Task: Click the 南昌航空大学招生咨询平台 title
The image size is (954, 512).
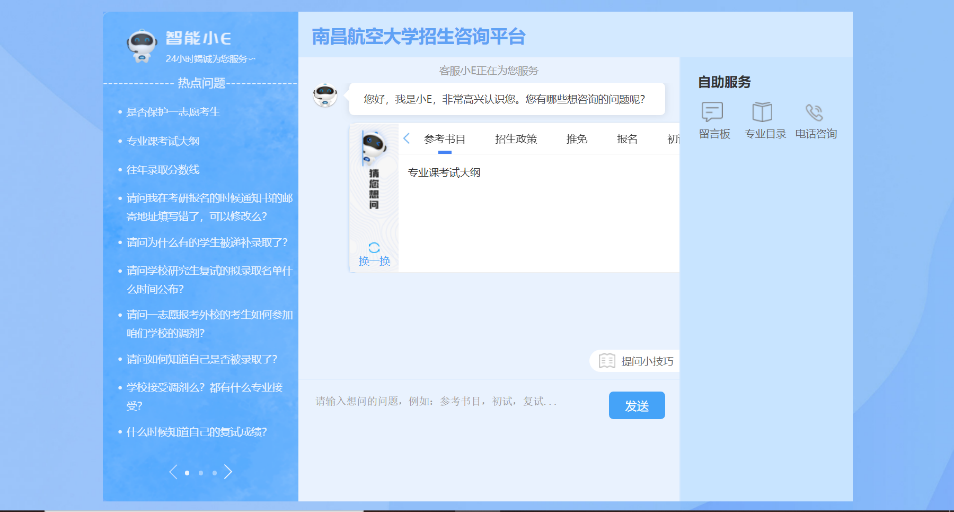Action: click(x=419, y=36)
